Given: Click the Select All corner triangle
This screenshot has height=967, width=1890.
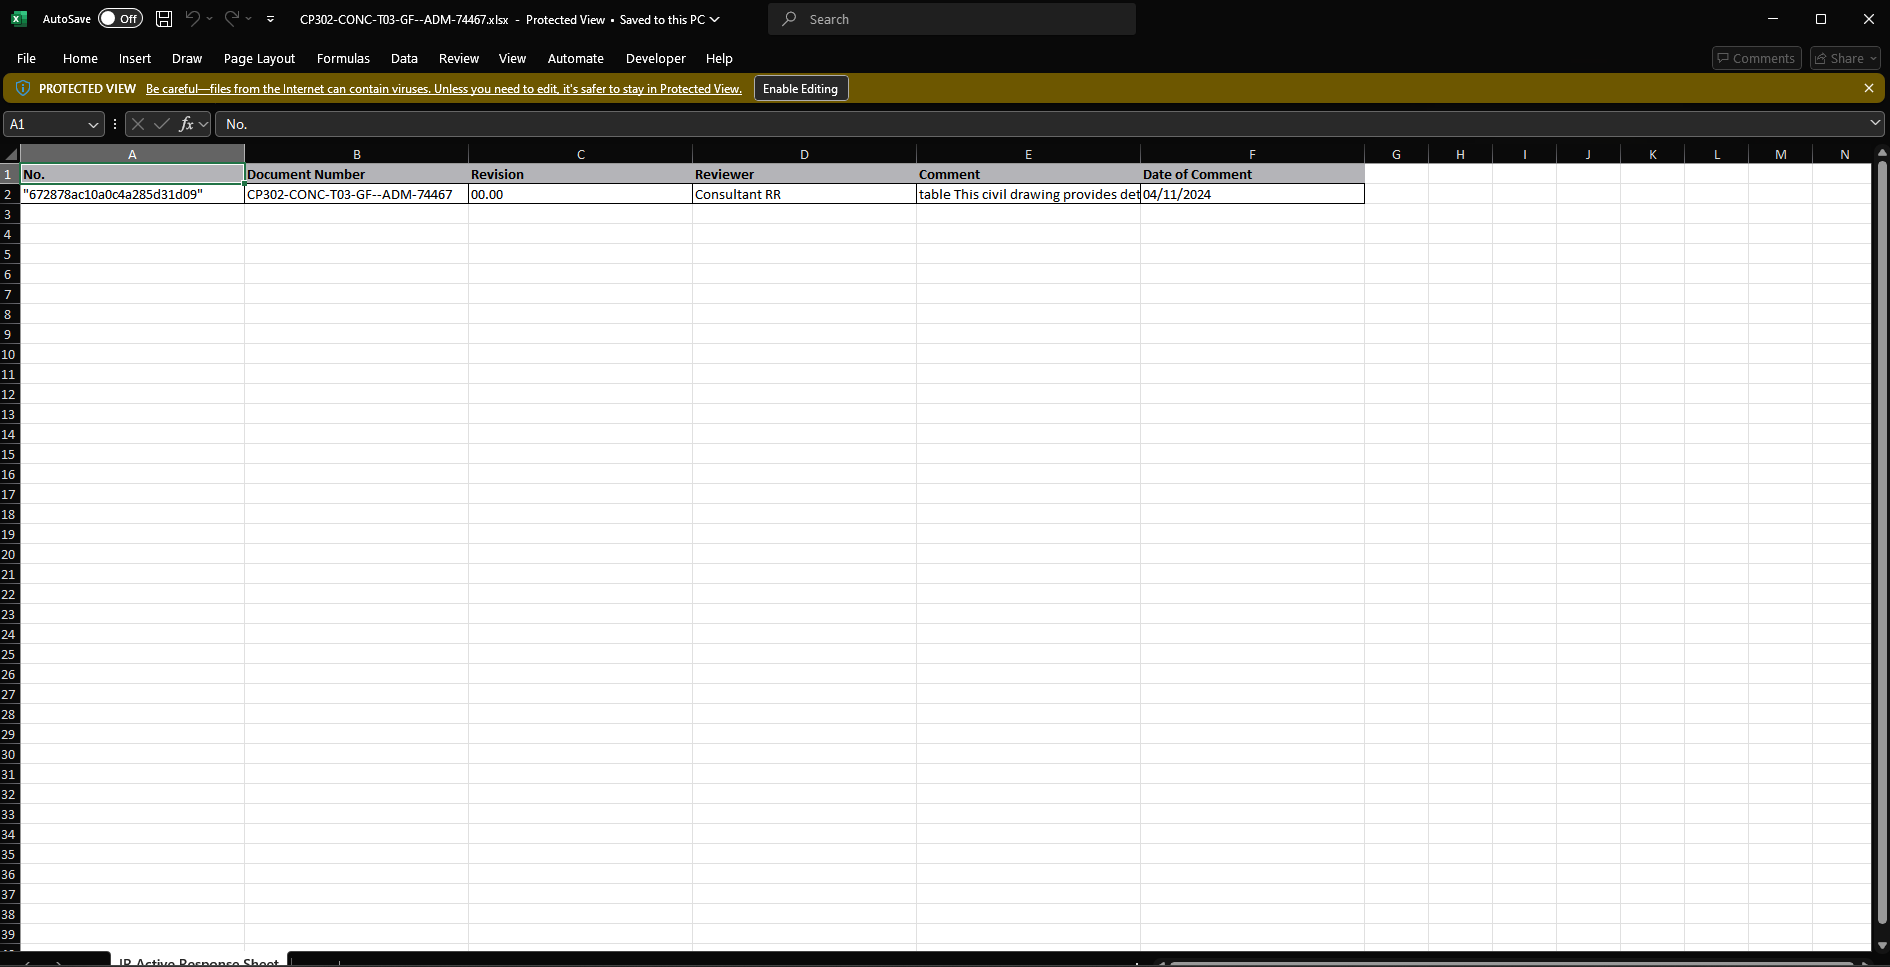Looking at the screenshot, I should 11,154.
